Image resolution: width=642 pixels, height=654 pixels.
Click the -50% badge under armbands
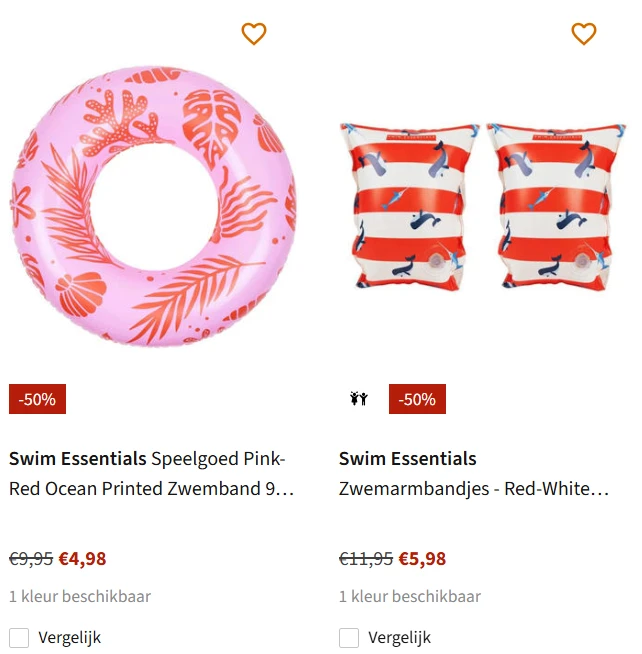pos(417,399)
